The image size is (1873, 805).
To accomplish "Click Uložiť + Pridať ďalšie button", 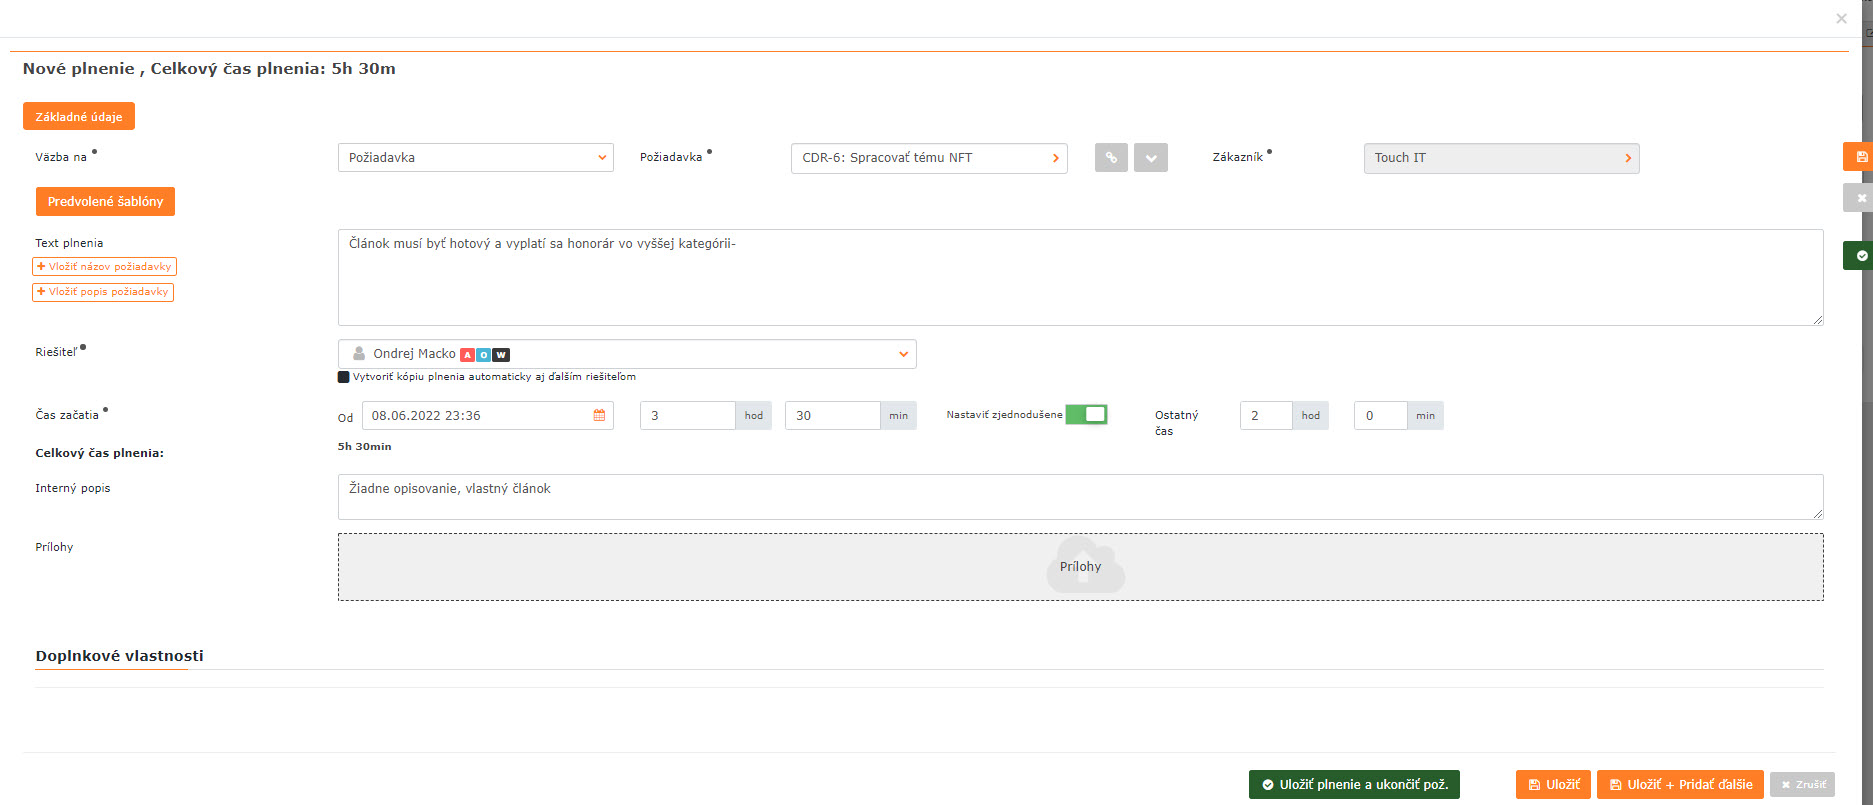I will (x=1680, y=785).
